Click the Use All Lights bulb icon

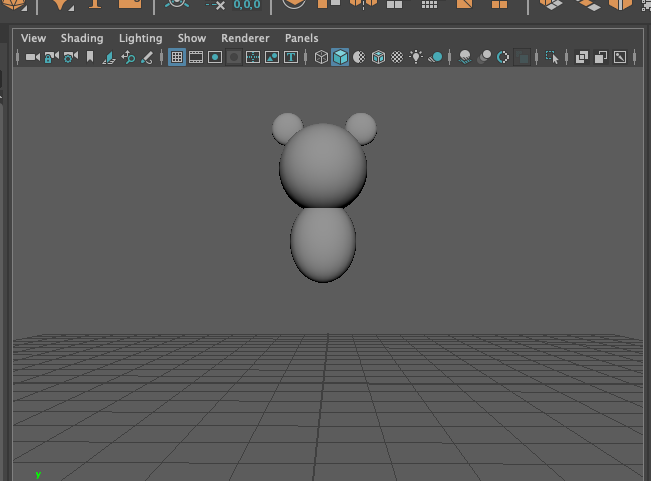point(416,57)
